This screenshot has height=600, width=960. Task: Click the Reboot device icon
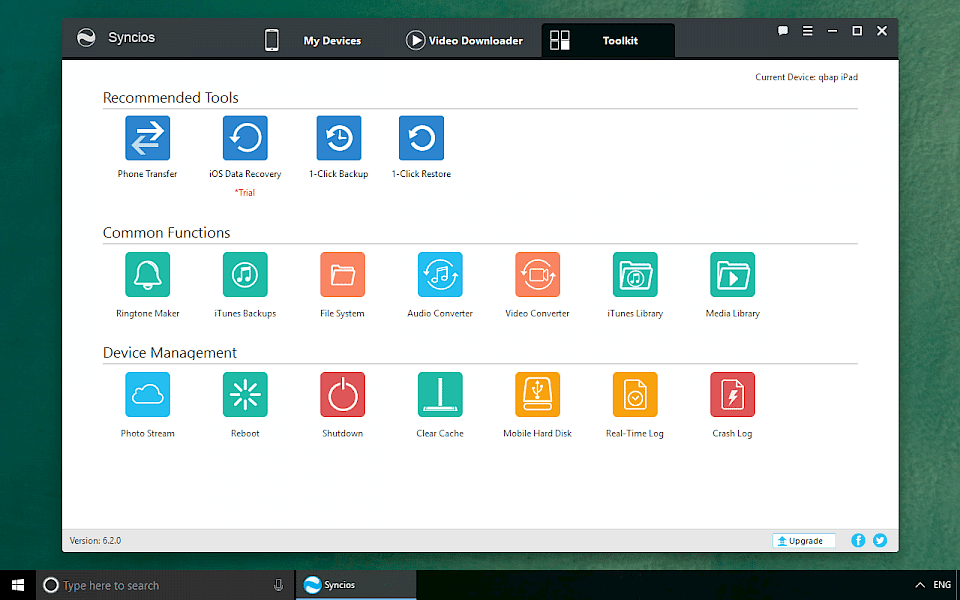(245, 394)
